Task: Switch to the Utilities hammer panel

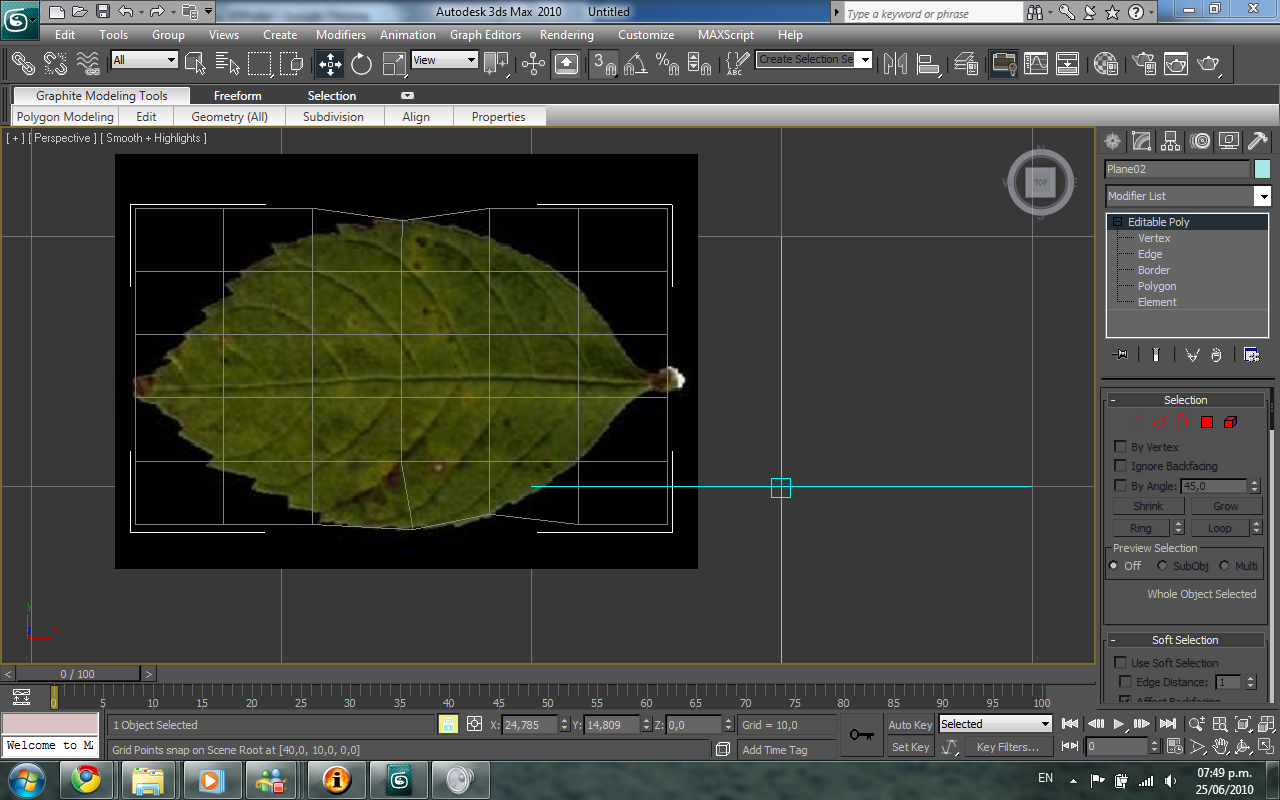Action: tap(1258, 141)
